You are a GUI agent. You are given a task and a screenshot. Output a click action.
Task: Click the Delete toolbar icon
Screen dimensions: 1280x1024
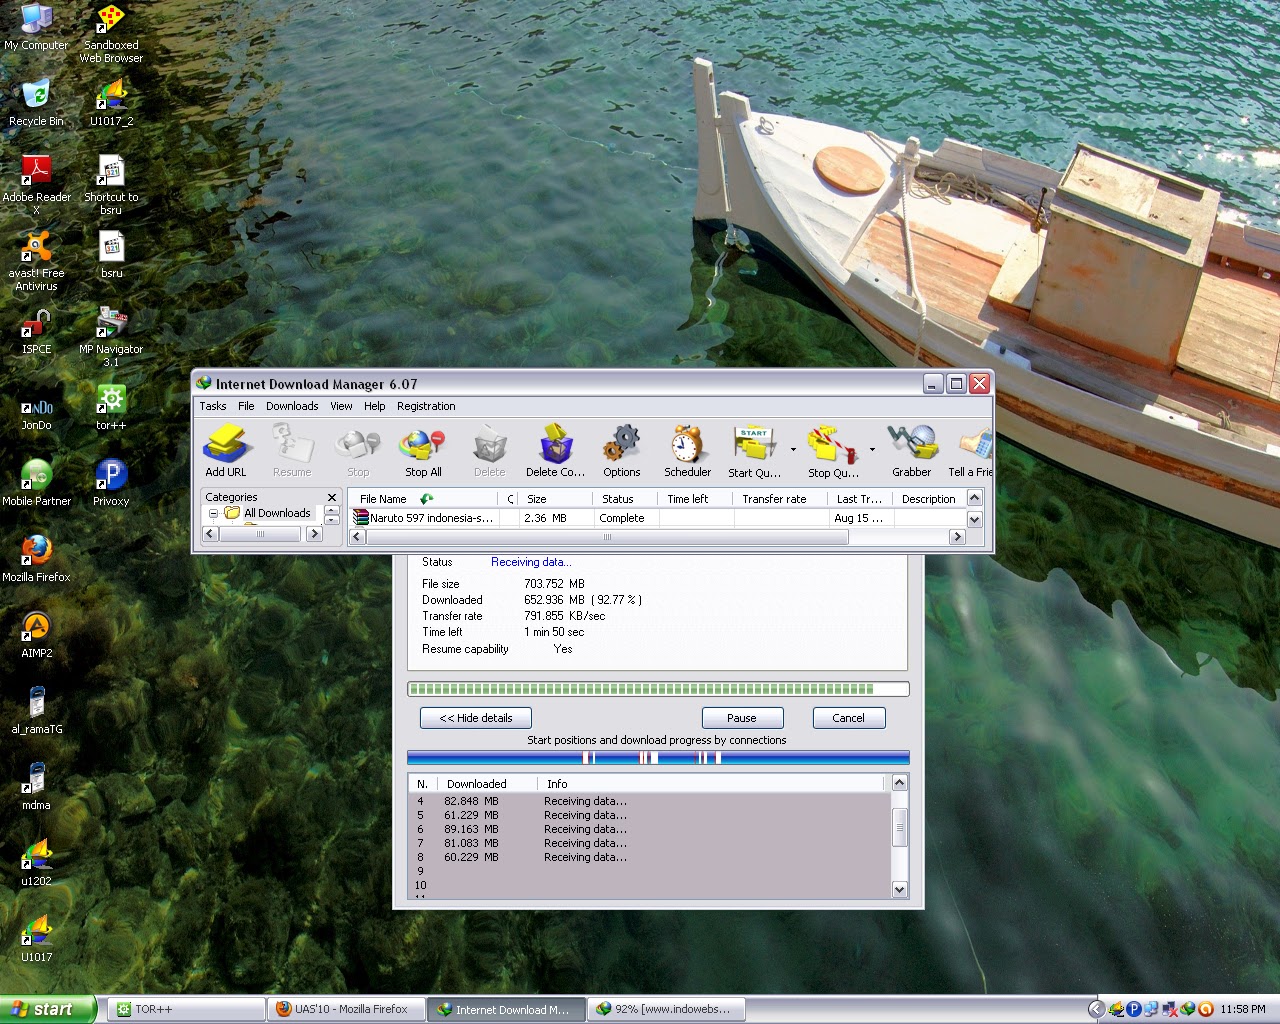489,451
